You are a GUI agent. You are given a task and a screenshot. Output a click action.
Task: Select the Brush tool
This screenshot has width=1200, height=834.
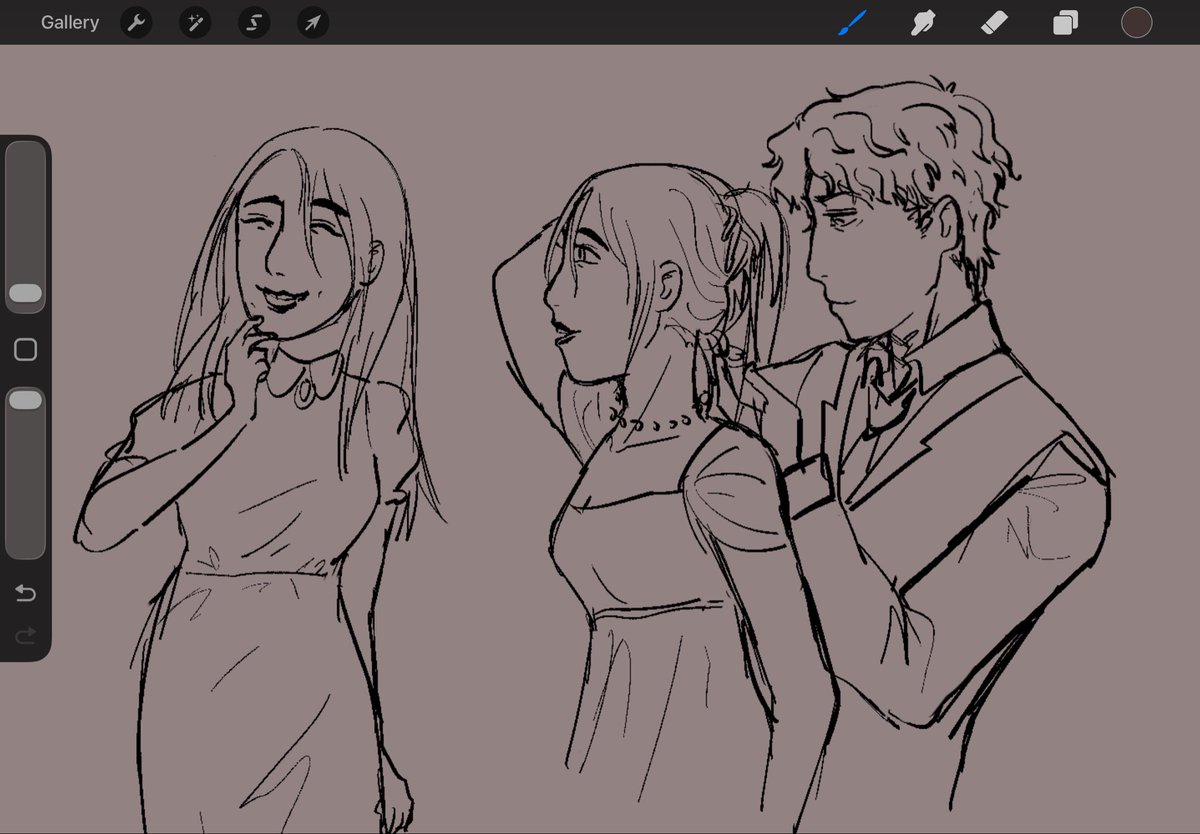point(853,22)
